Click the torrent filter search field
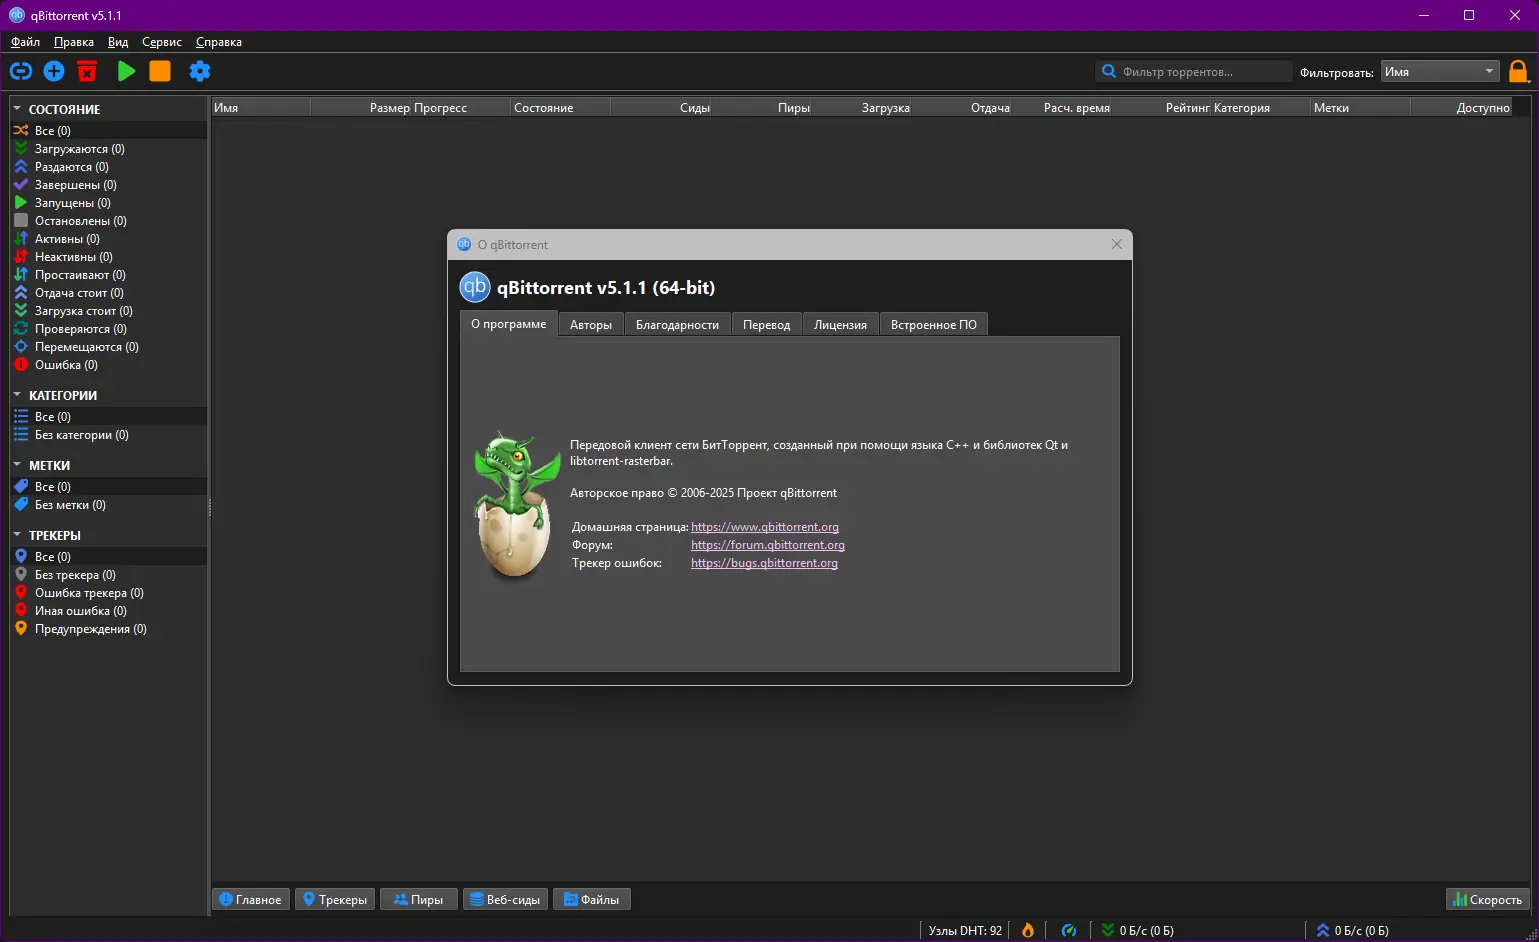1539x942 pixels. 1194,71
